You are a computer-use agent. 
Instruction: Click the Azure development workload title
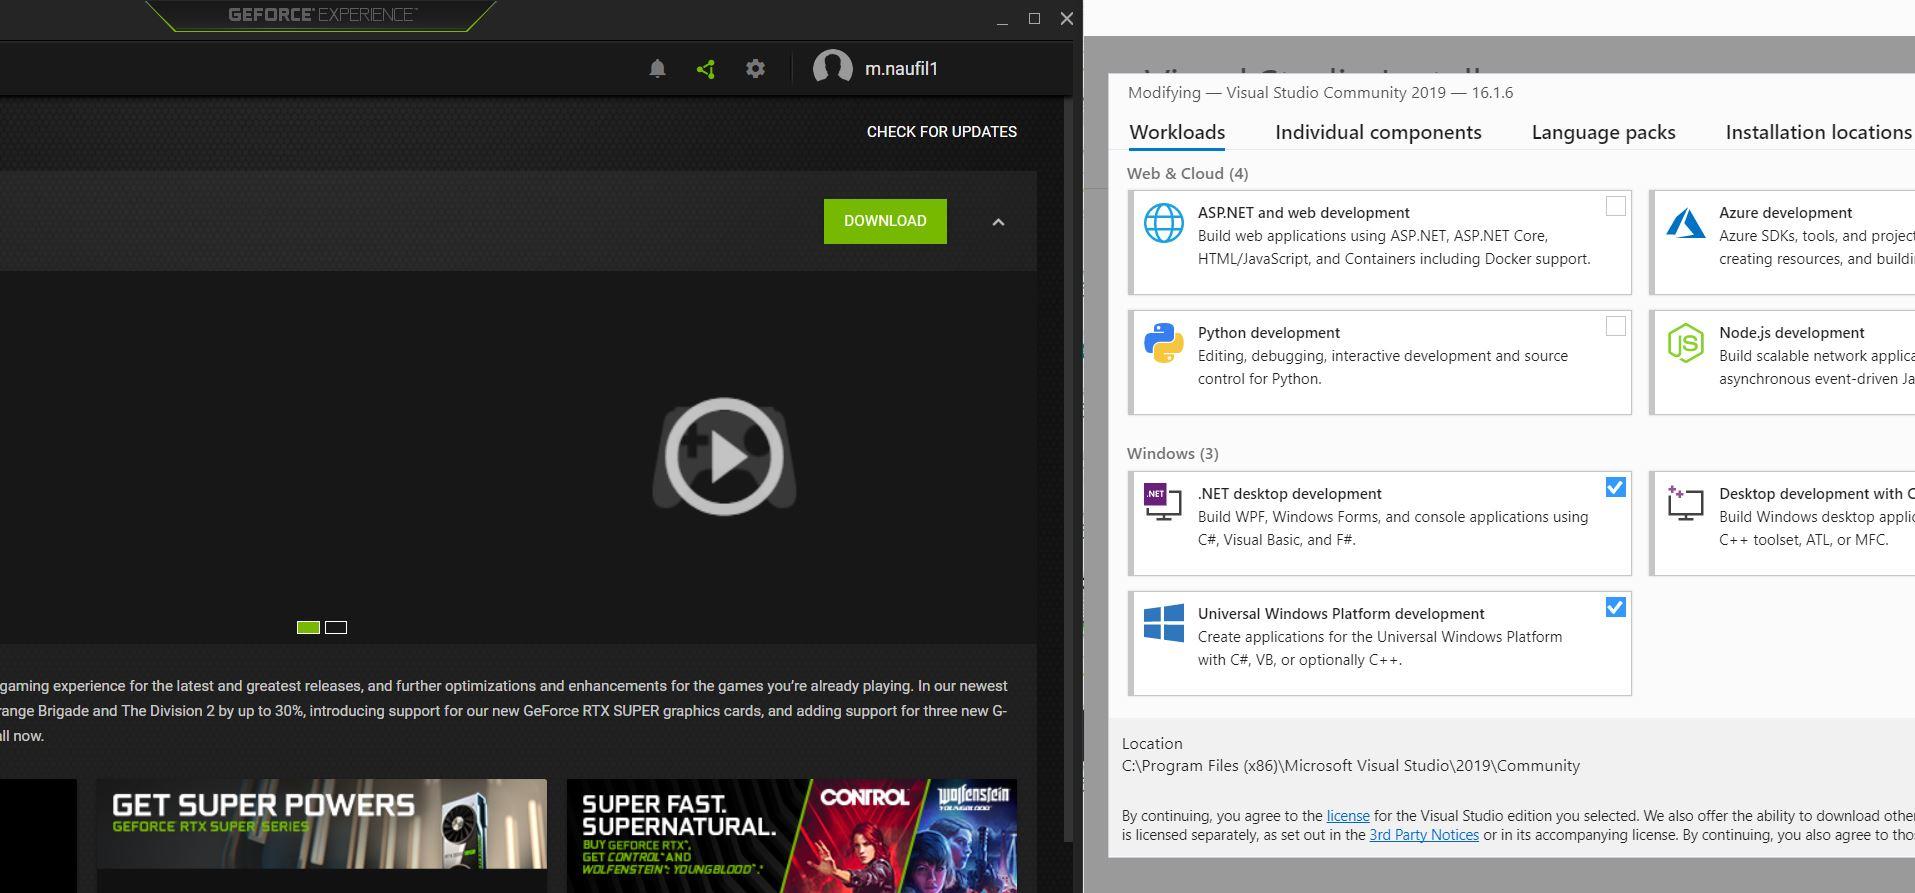coord(1785,213)
